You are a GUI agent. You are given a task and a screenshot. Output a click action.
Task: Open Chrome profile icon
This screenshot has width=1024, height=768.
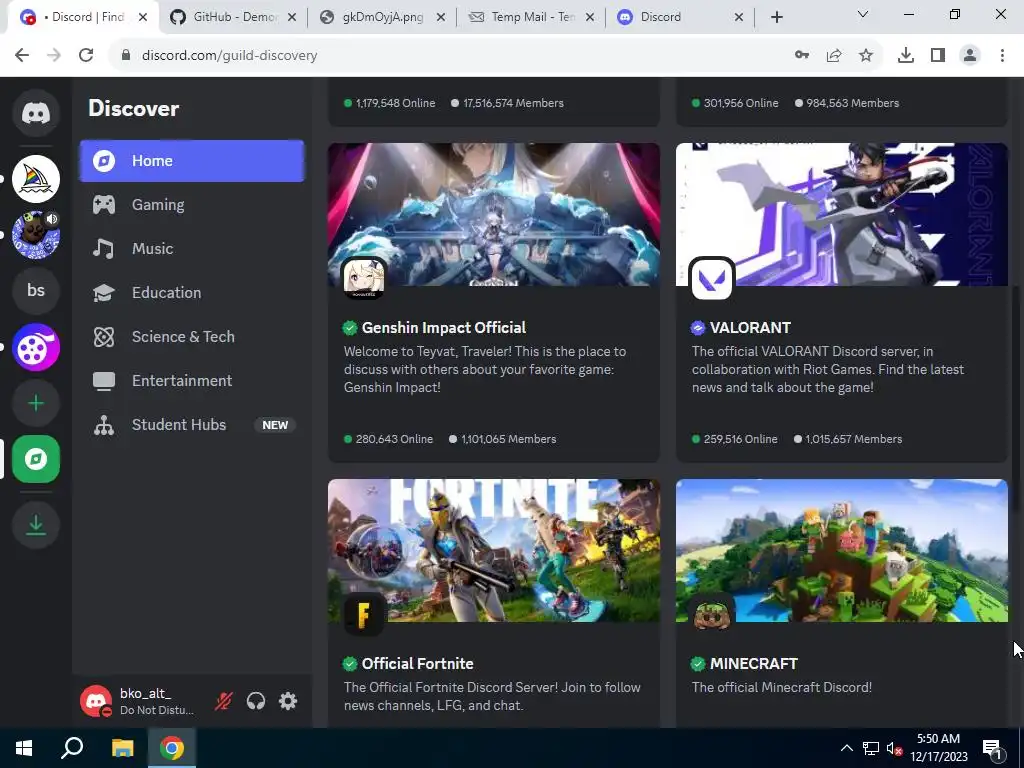pyautogui.click(x=970, y=56)
